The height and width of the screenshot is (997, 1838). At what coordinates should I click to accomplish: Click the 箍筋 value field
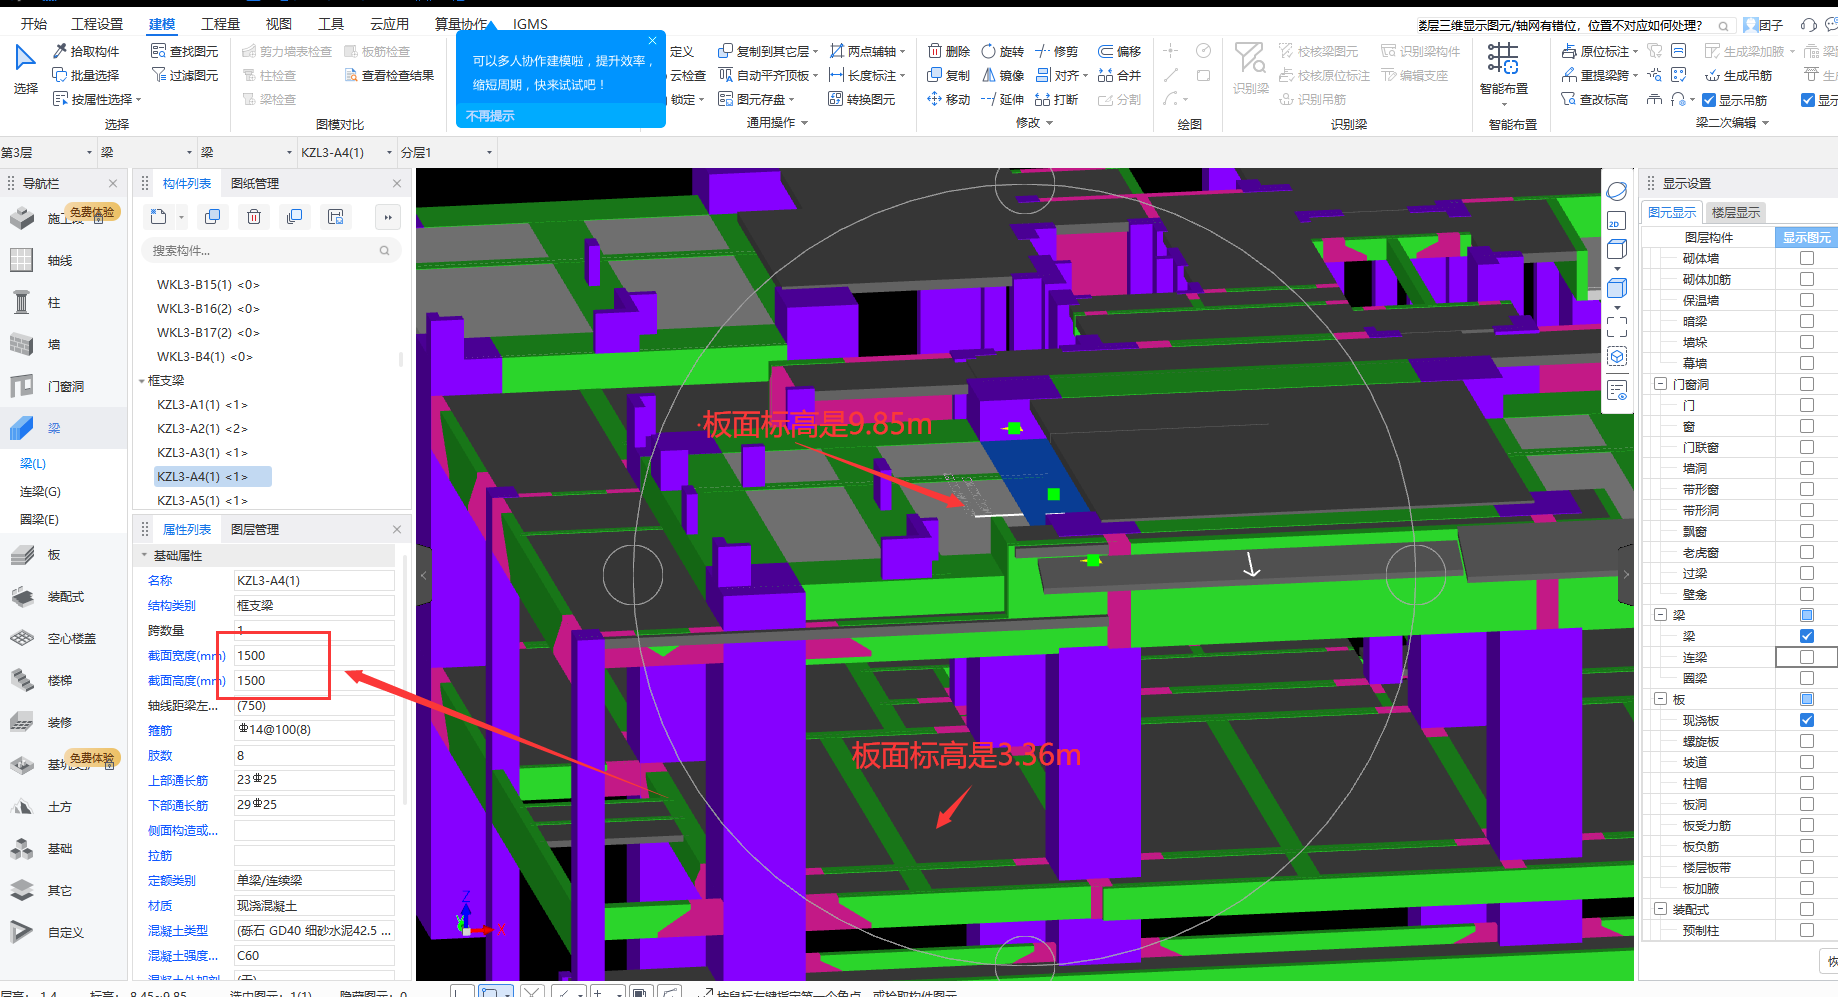click(x=314, y=730)
